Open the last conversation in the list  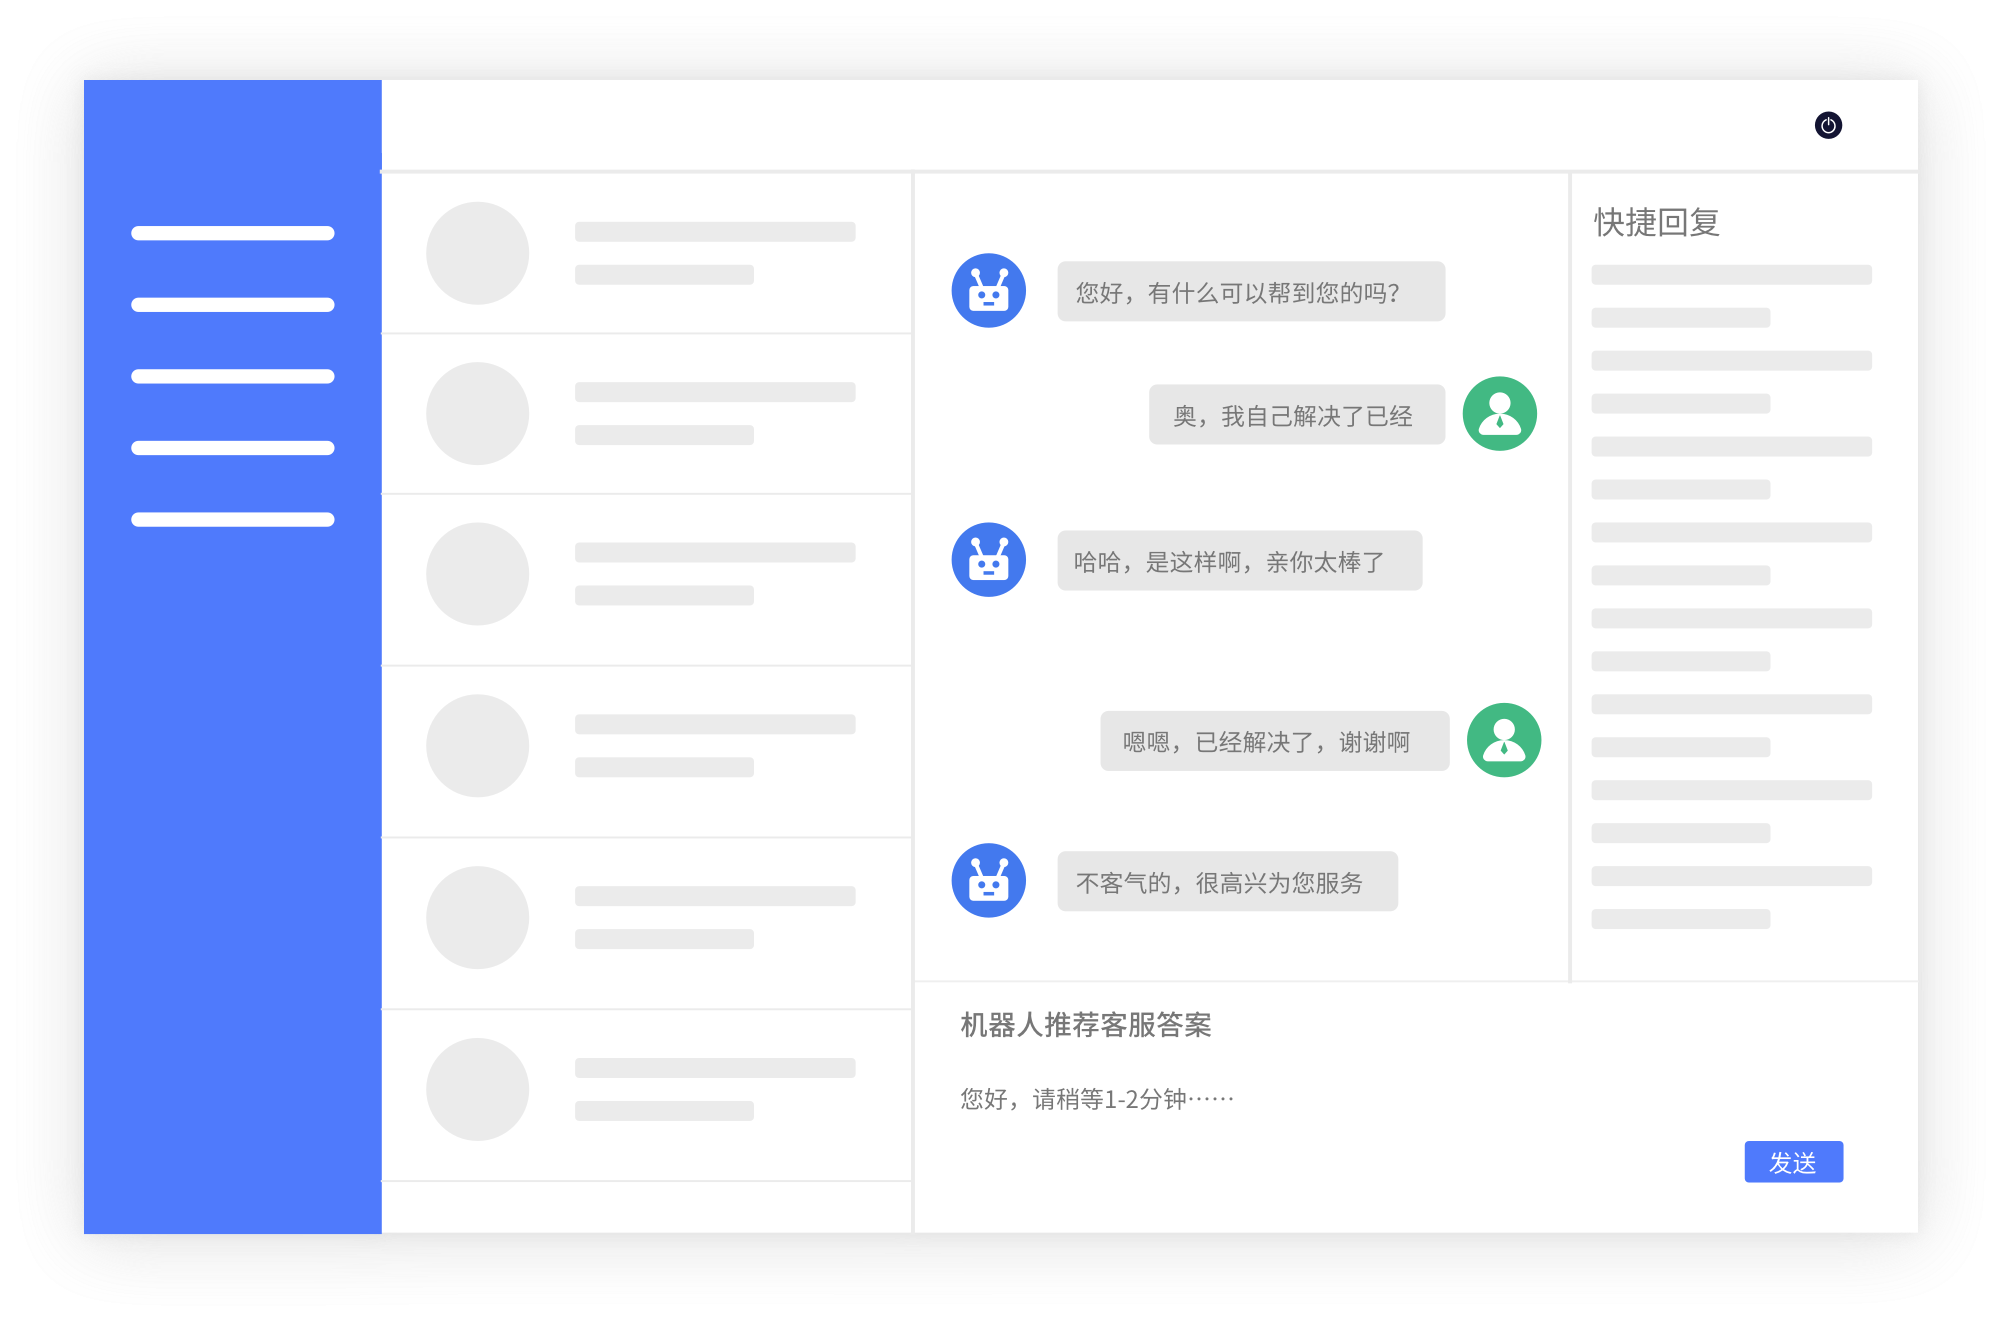(x=646, y=1090)
